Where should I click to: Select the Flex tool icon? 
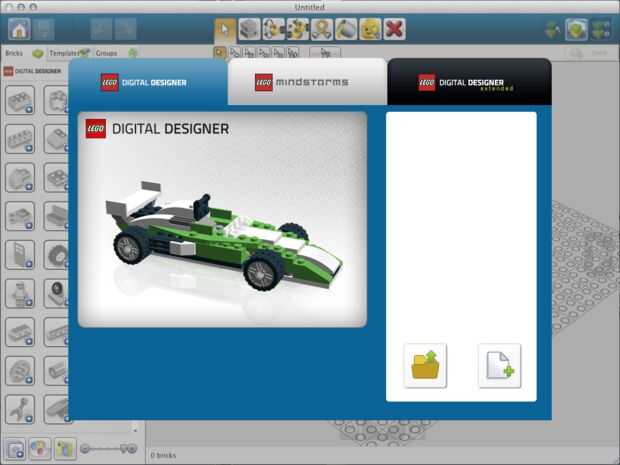pos(322,29)
